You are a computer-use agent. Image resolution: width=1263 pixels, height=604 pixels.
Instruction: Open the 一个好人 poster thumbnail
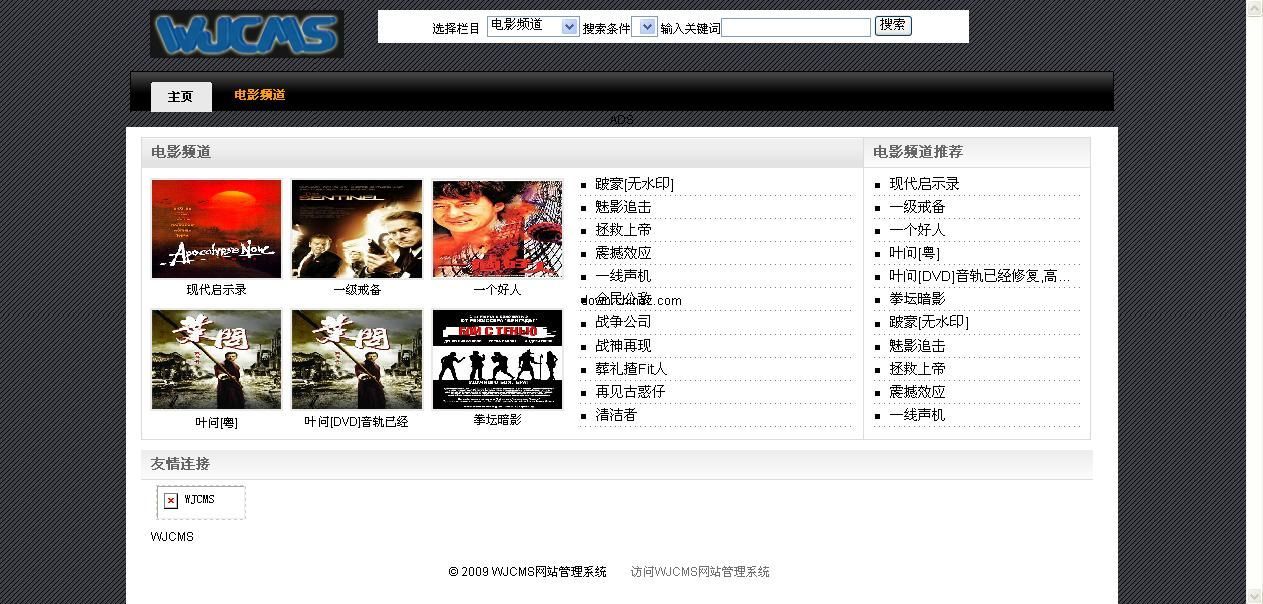click(x=497, y=229)
